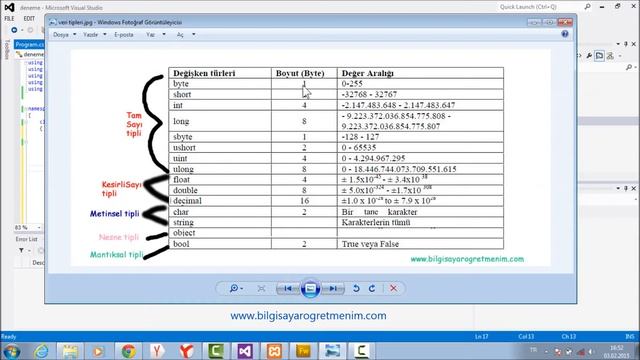Pin the lower right Visual Studio panel

[626, 188]
